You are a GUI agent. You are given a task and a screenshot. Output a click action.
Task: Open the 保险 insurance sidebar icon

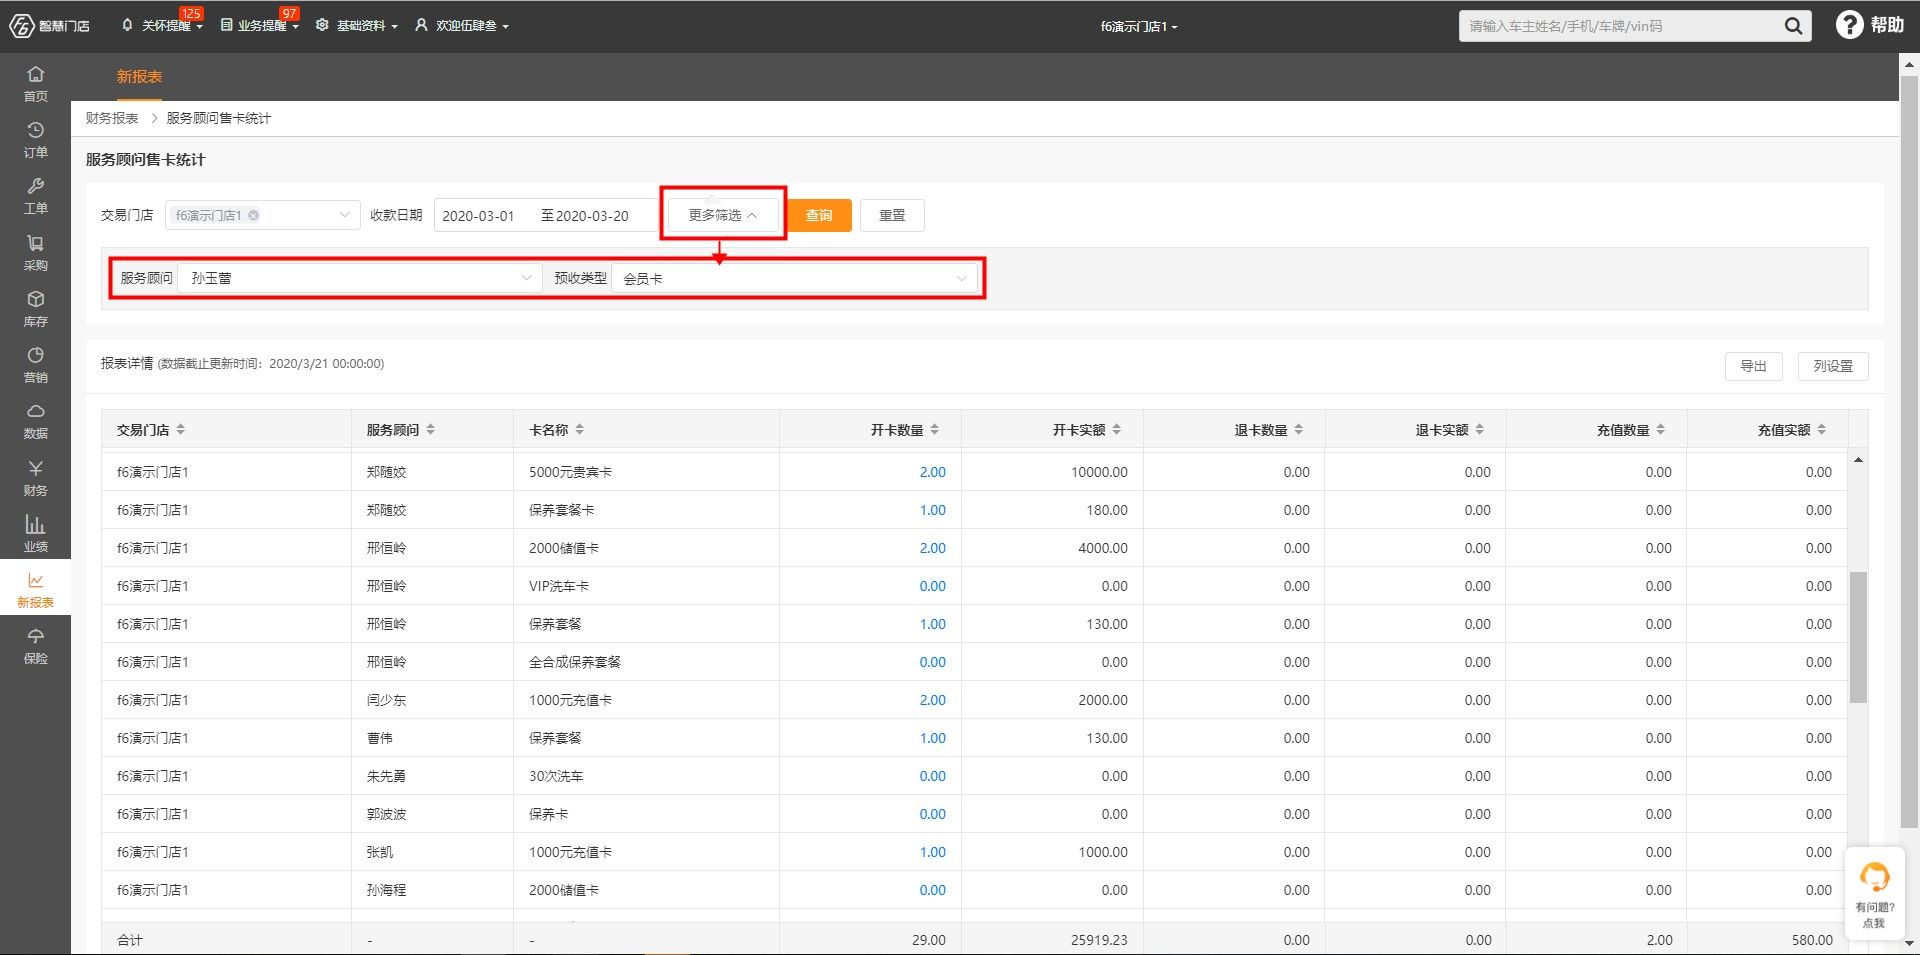[x=35, y=645]
